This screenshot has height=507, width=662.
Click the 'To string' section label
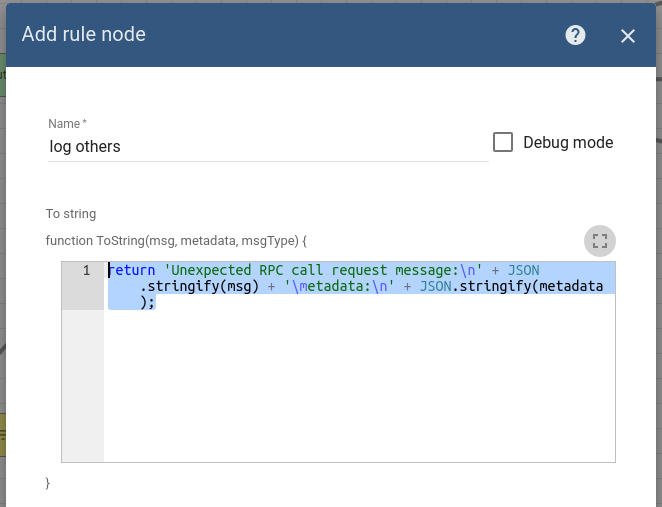(x=71, y=213)
